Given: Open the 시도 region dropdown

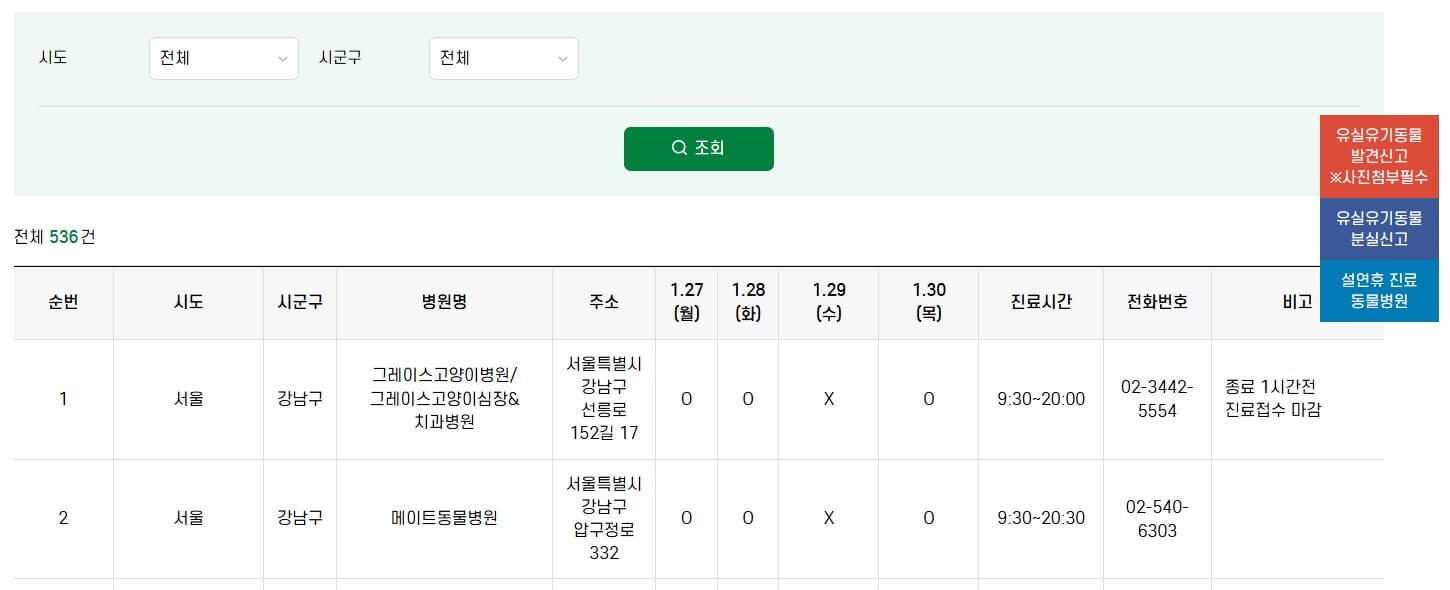Looking at the screenshot, I should tap(223, 58).
